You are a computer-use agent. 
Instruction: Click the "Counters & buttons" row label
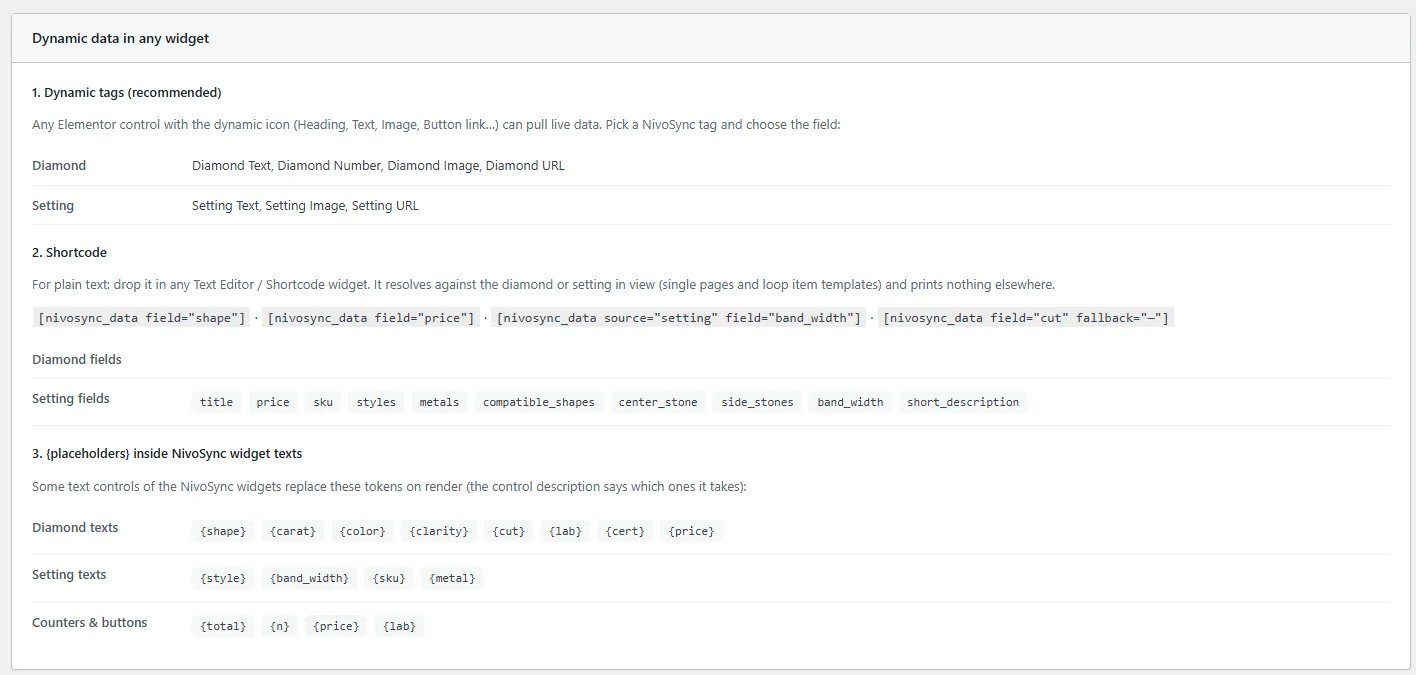click(90, 622)
